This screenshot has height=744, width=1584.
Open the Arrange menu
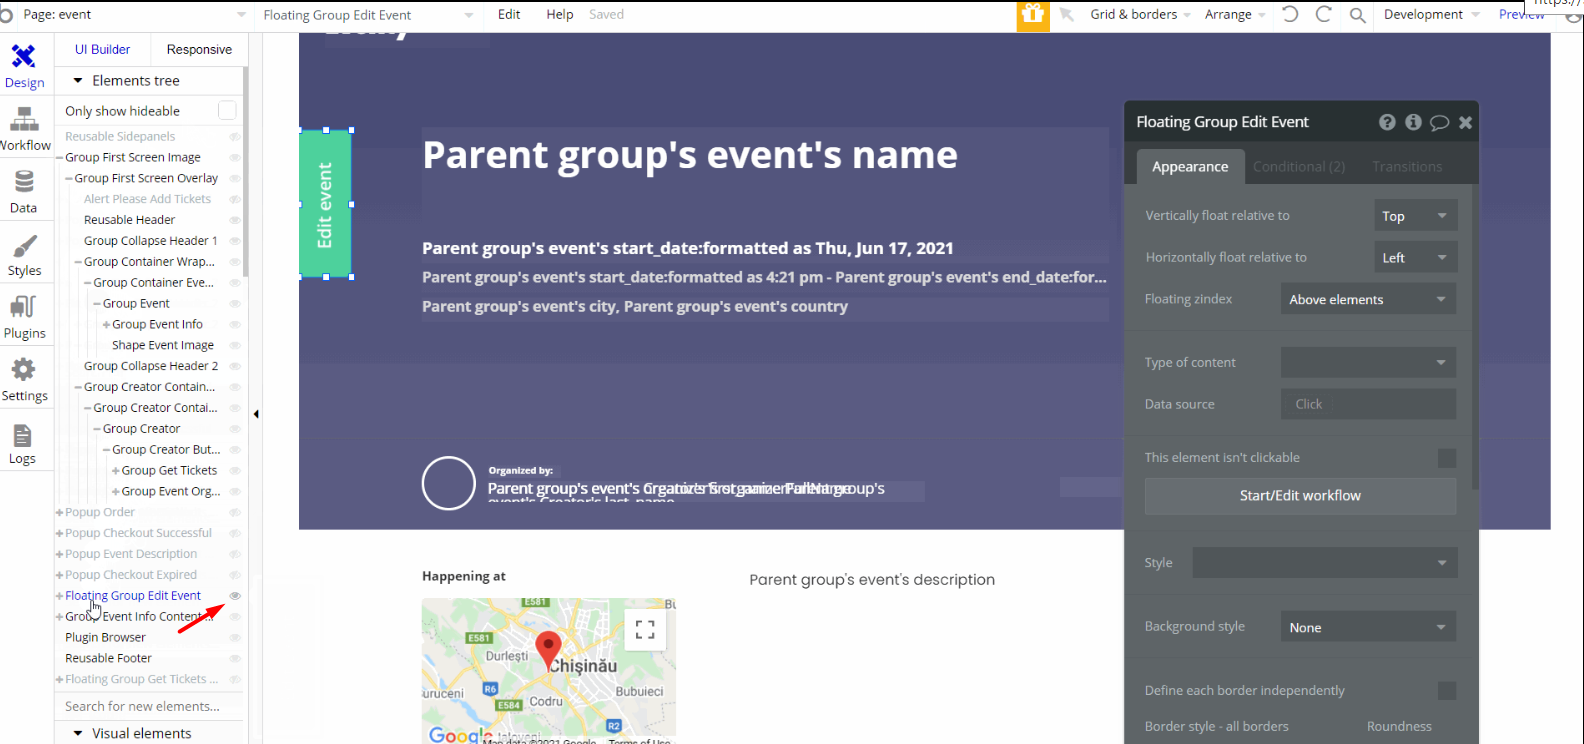1235,15
